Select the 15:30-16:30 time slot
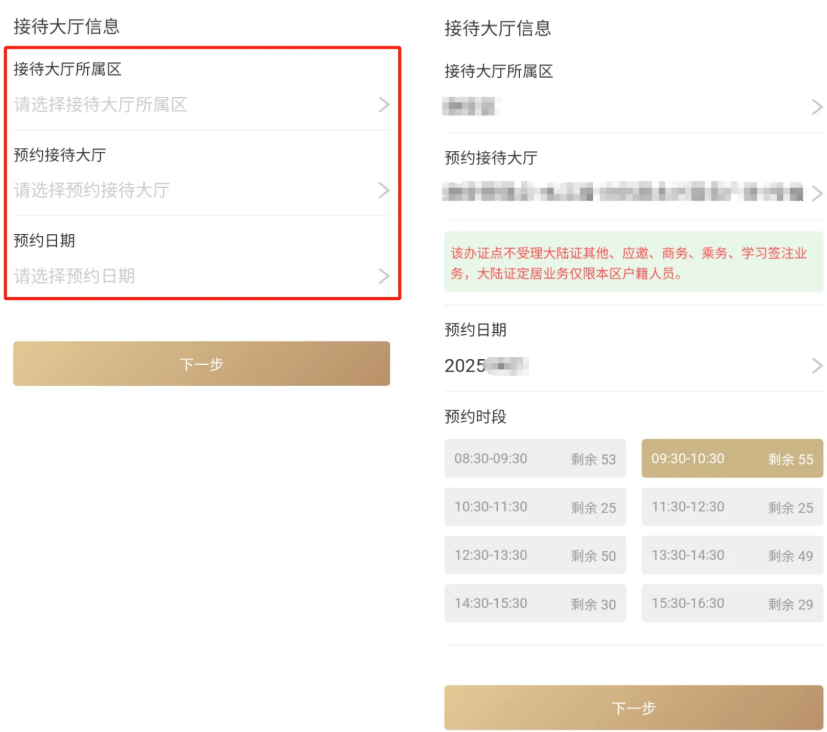 pos(732,604)
